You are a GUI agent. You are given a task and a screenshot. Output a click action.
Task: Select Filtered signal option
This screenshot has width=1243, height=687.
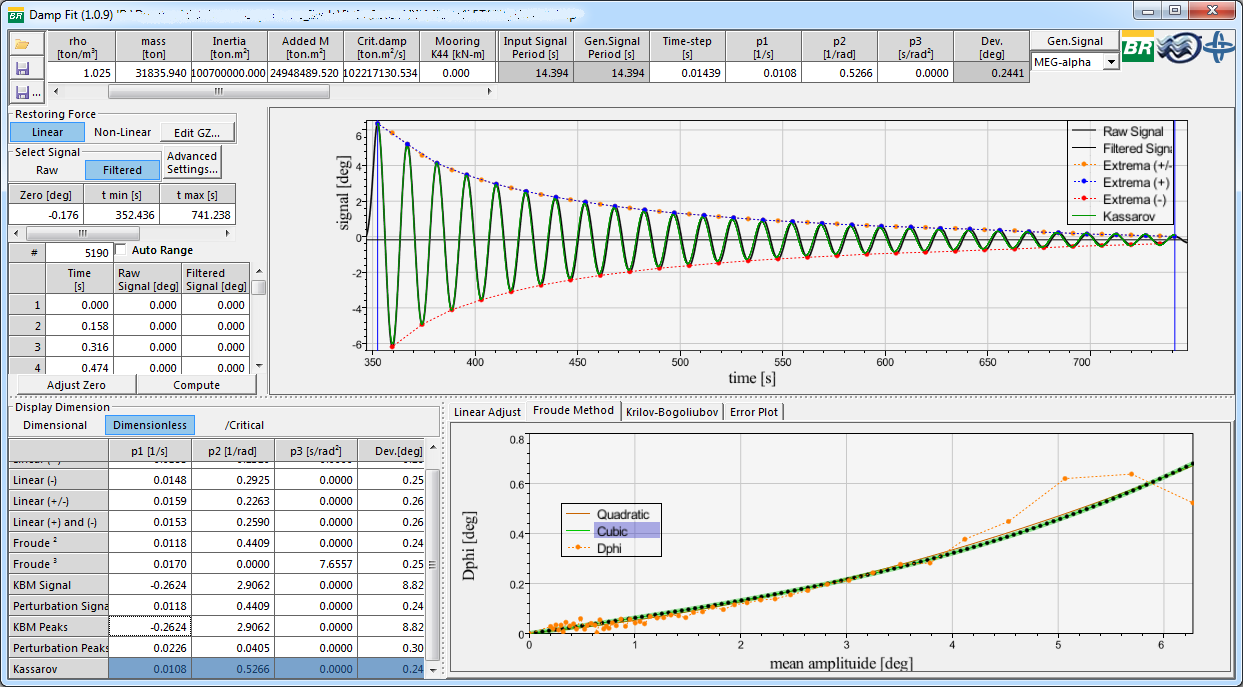pyautogui.click(x=122, y=170)
